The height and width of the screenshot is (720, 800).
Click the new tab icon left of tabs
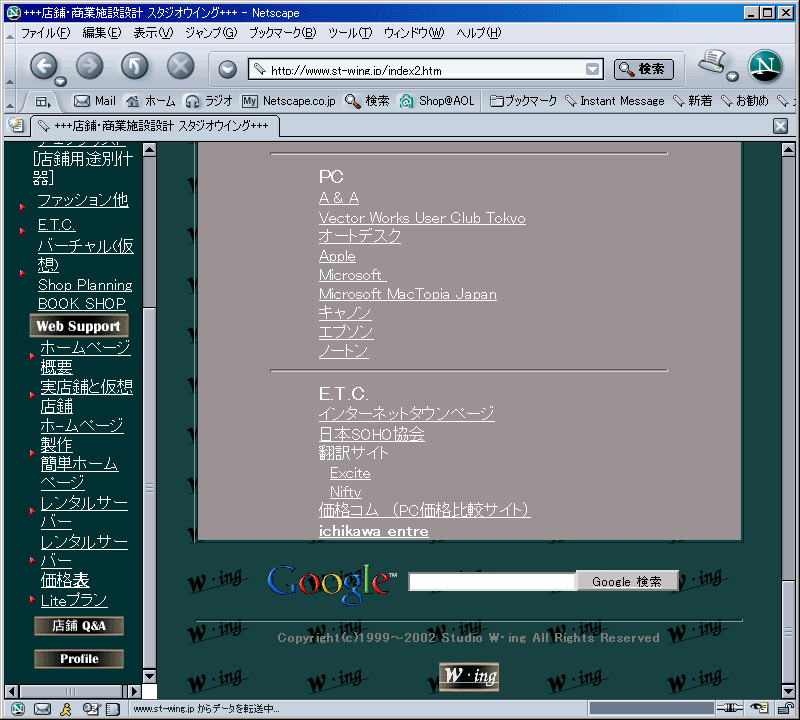coord(16,125)
